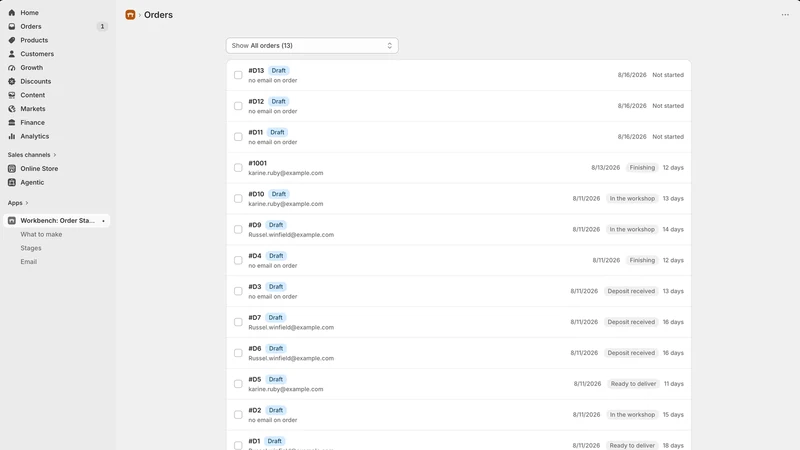Open the Ready to deliver stage on #D5
This screenshot has height=450, width=800.
point(633,384)
